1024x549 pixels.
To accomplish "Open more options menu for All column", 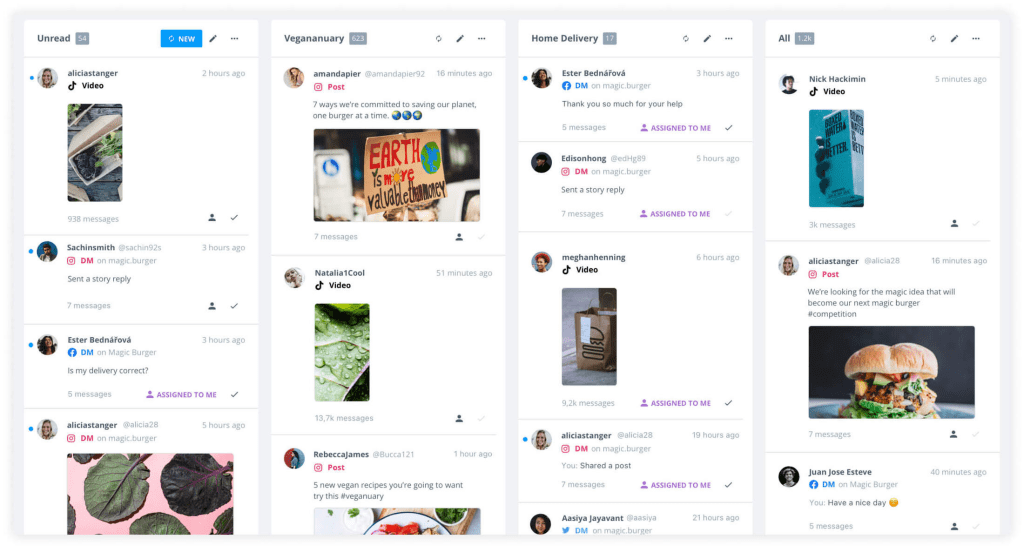I will (x=976, y=39).
